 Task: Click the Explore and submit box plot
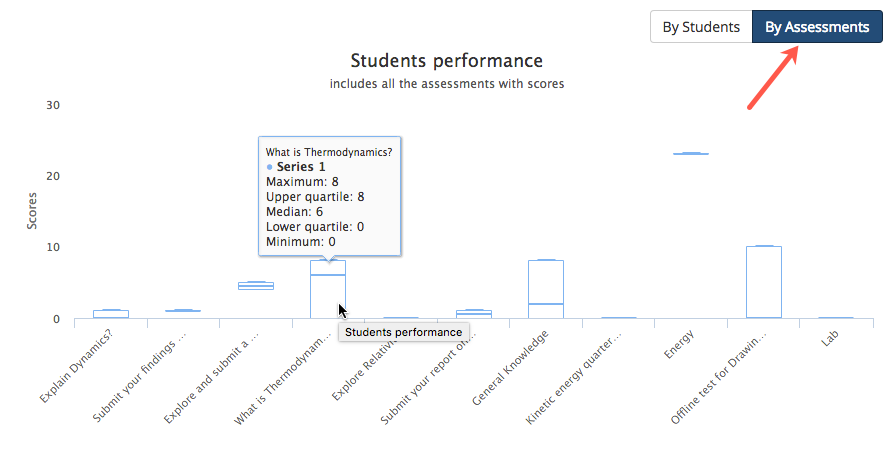[x=256, y=286]
